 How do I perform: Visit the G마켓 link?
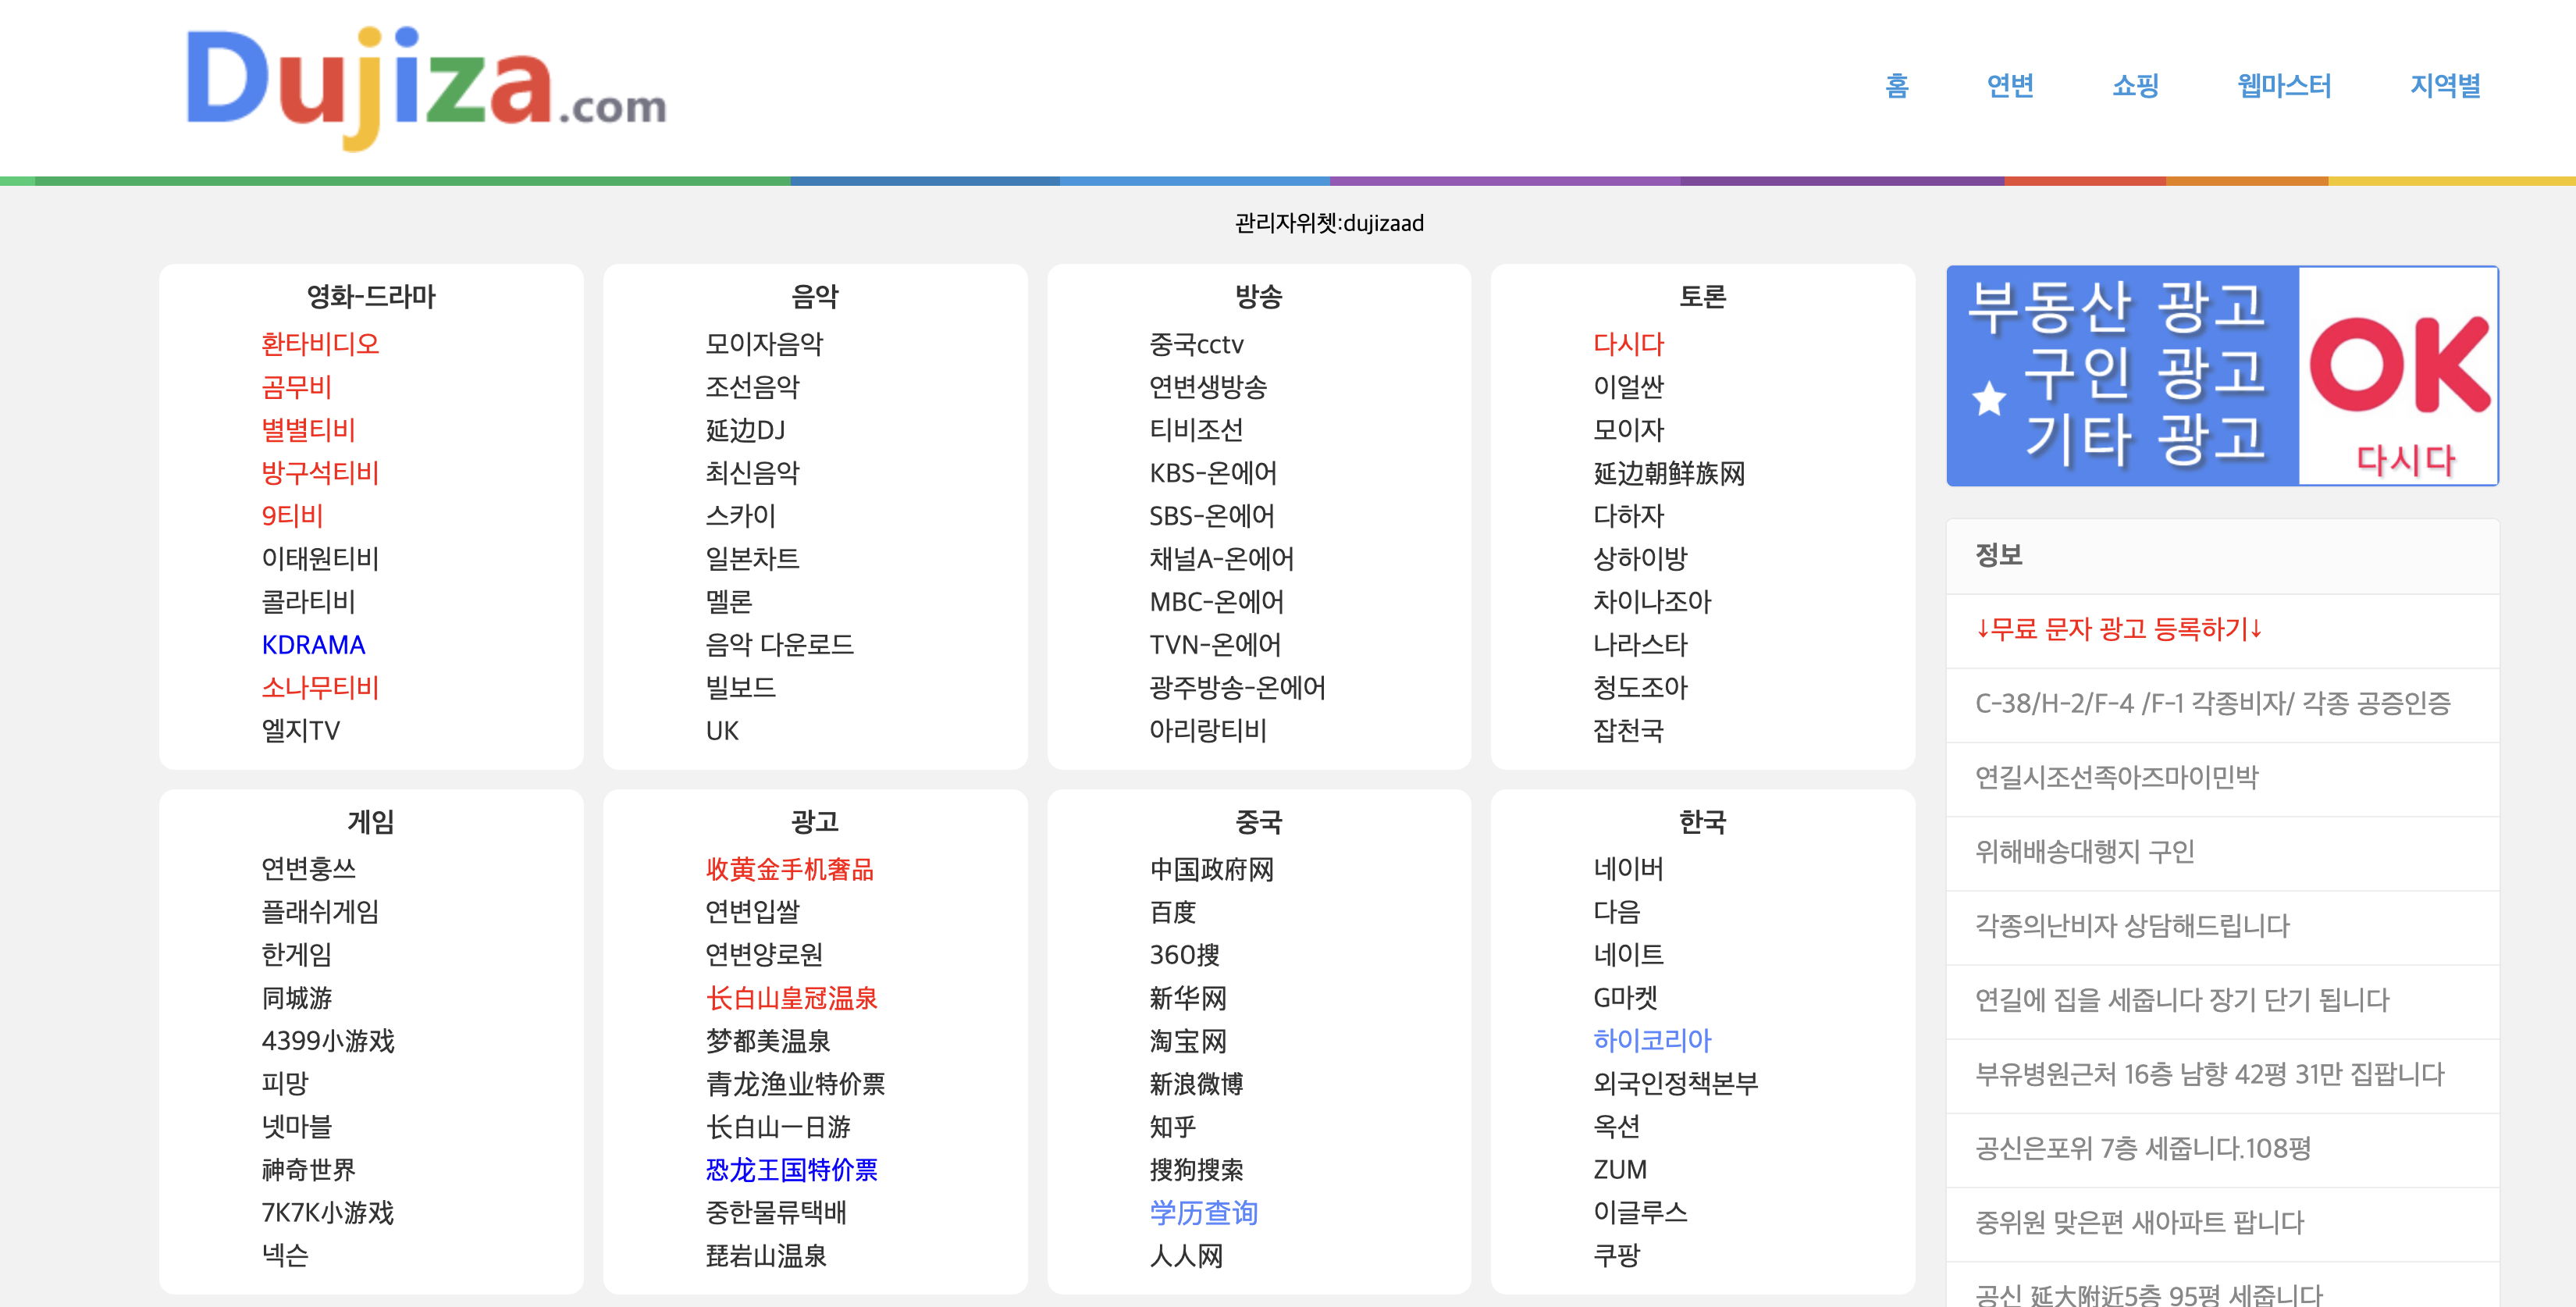point(1625,998)
